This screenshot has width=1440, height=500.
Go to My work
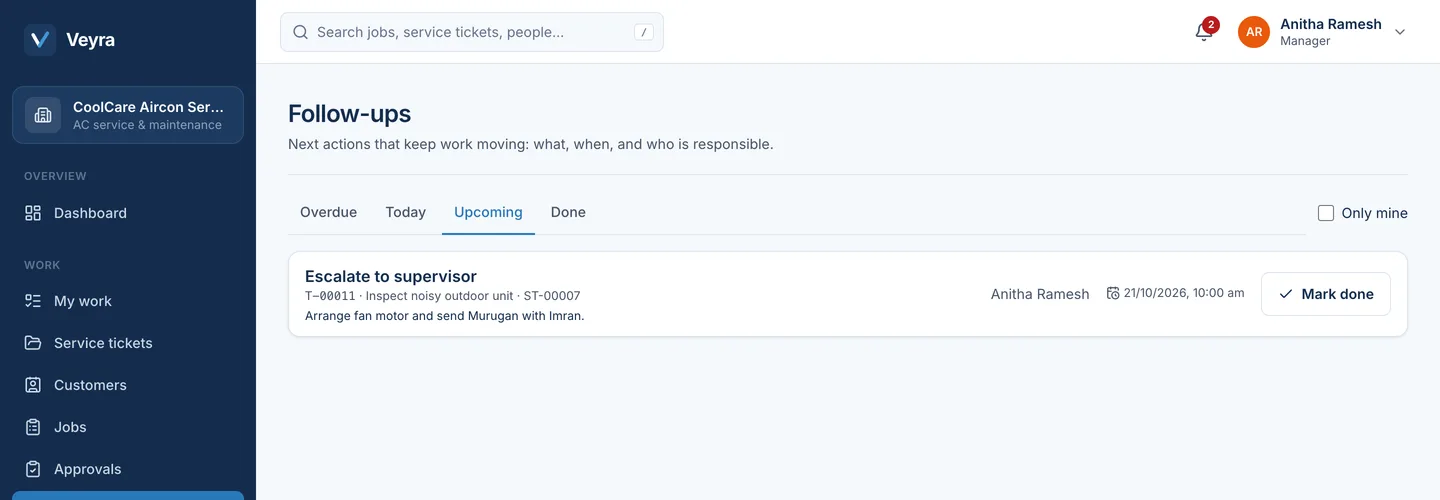tap(128, 301)
